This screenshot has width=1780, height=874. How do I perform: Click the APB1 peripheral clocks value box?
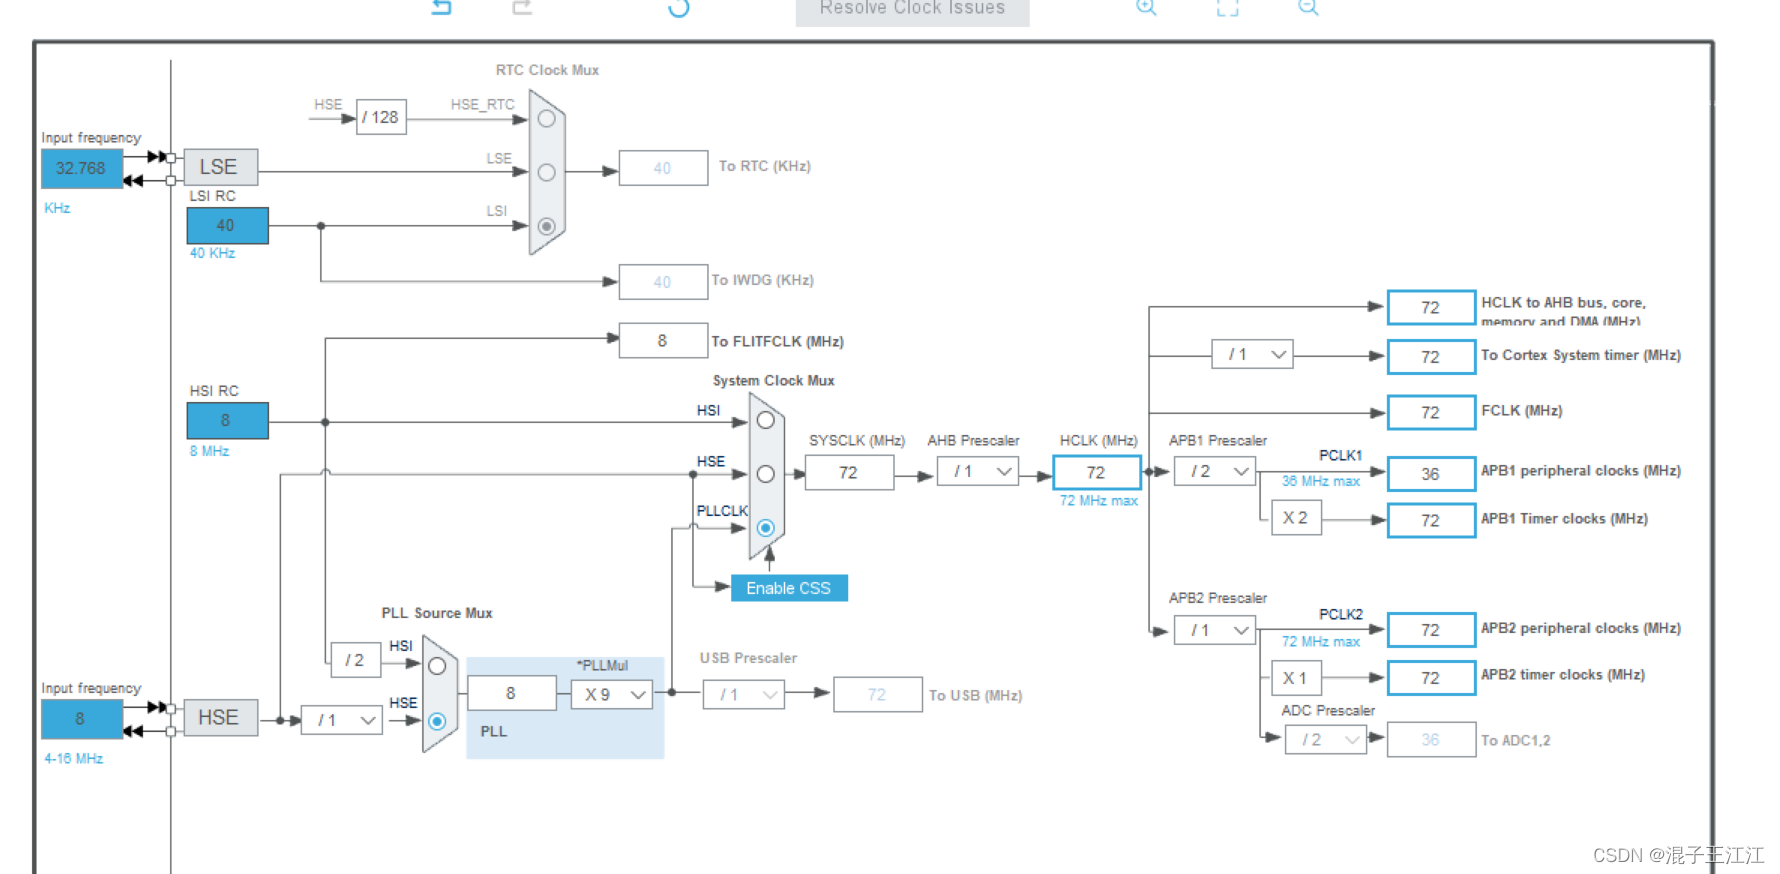(1431, 473)
